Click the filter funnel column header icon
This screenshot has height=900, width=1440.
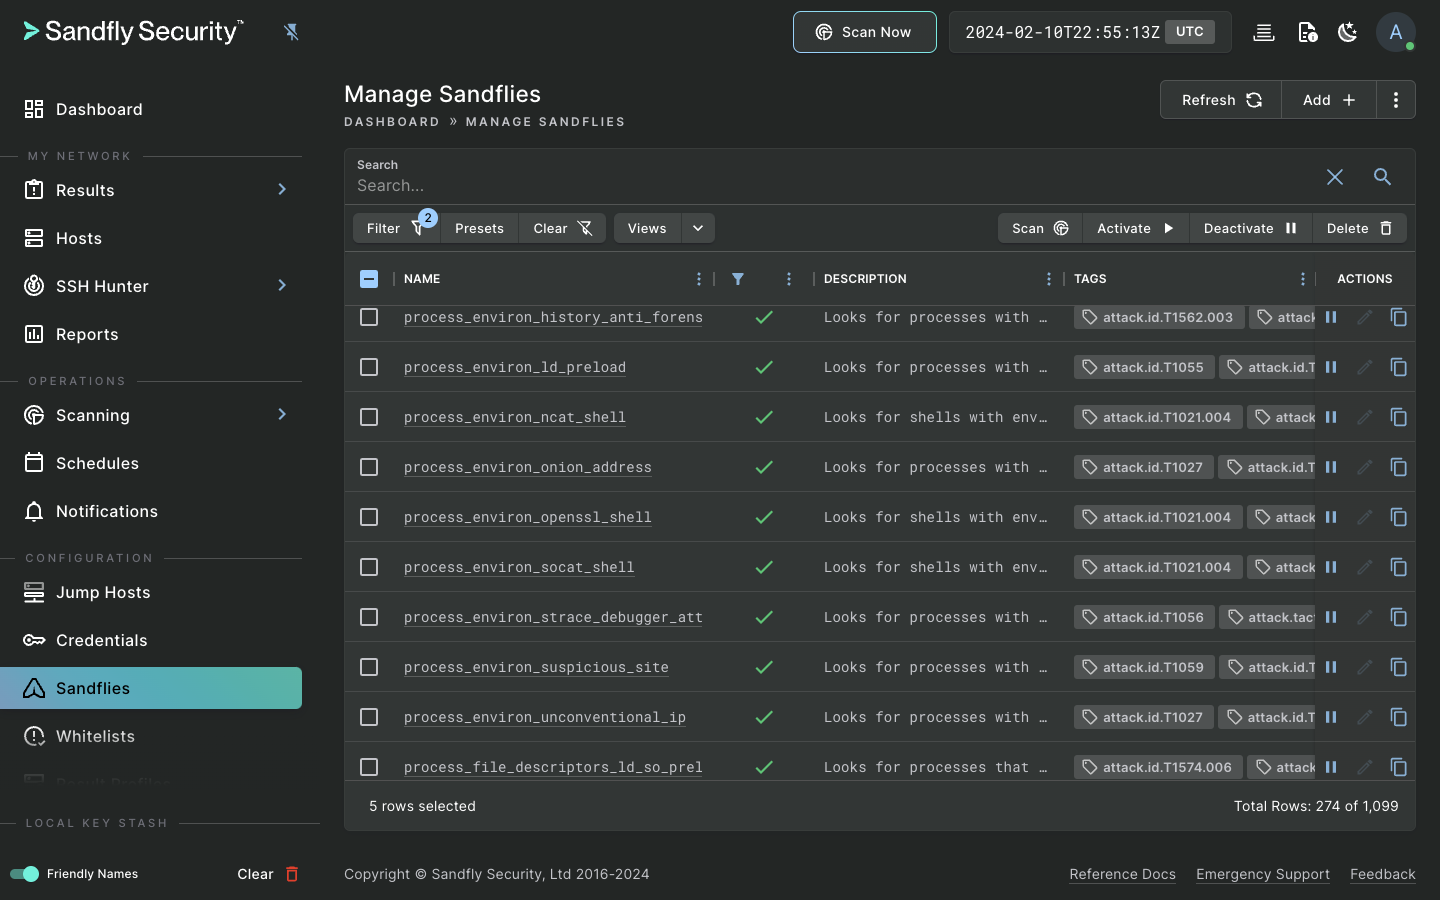click(738, 279)
